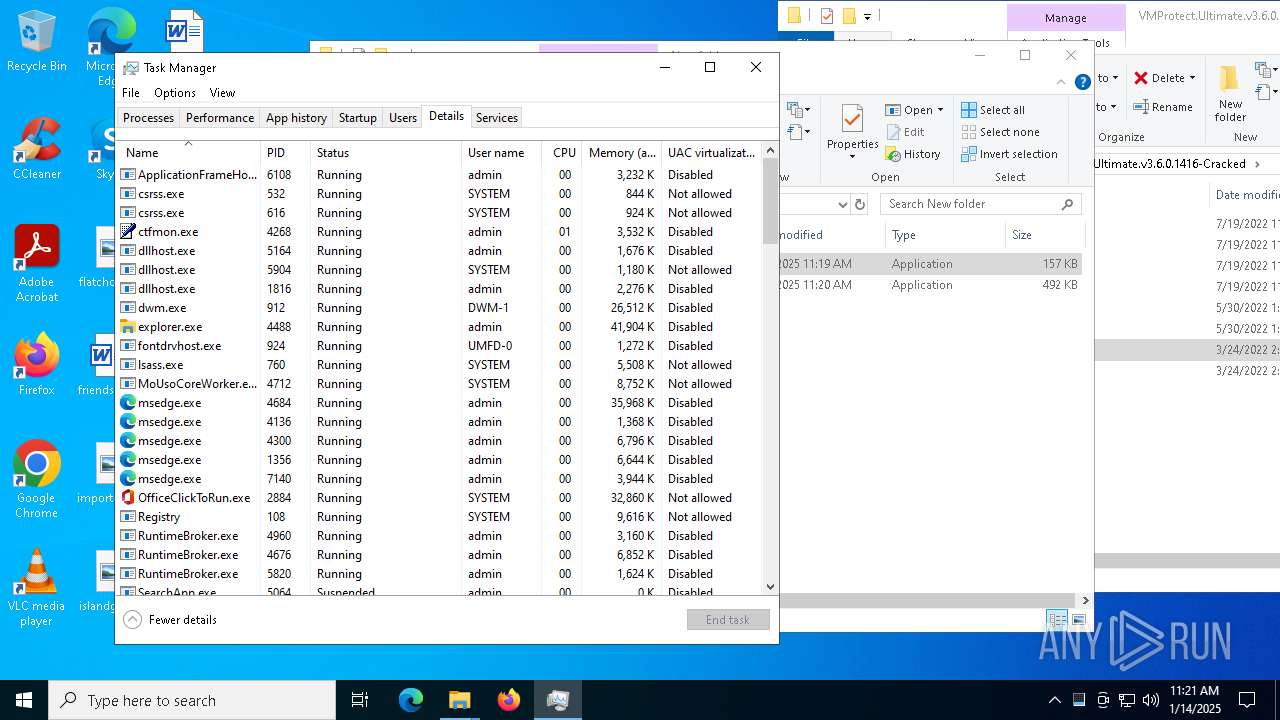Image resolution: width=1280 pixels, height=720 pixels.
Task: Refresh the Explorer address bar
Action: coord(860,204)
